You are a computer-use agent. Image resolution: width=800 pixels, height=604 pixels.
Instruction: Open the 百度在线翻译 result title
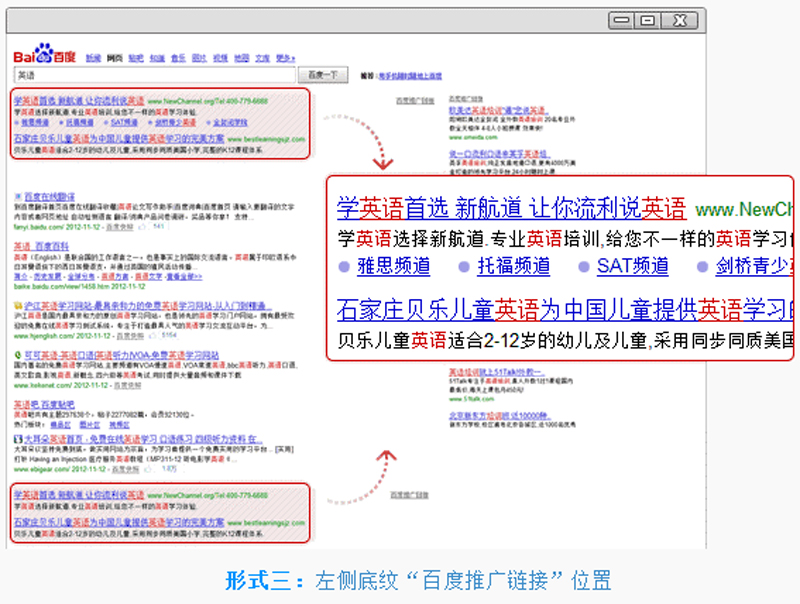tap(49, 196)
